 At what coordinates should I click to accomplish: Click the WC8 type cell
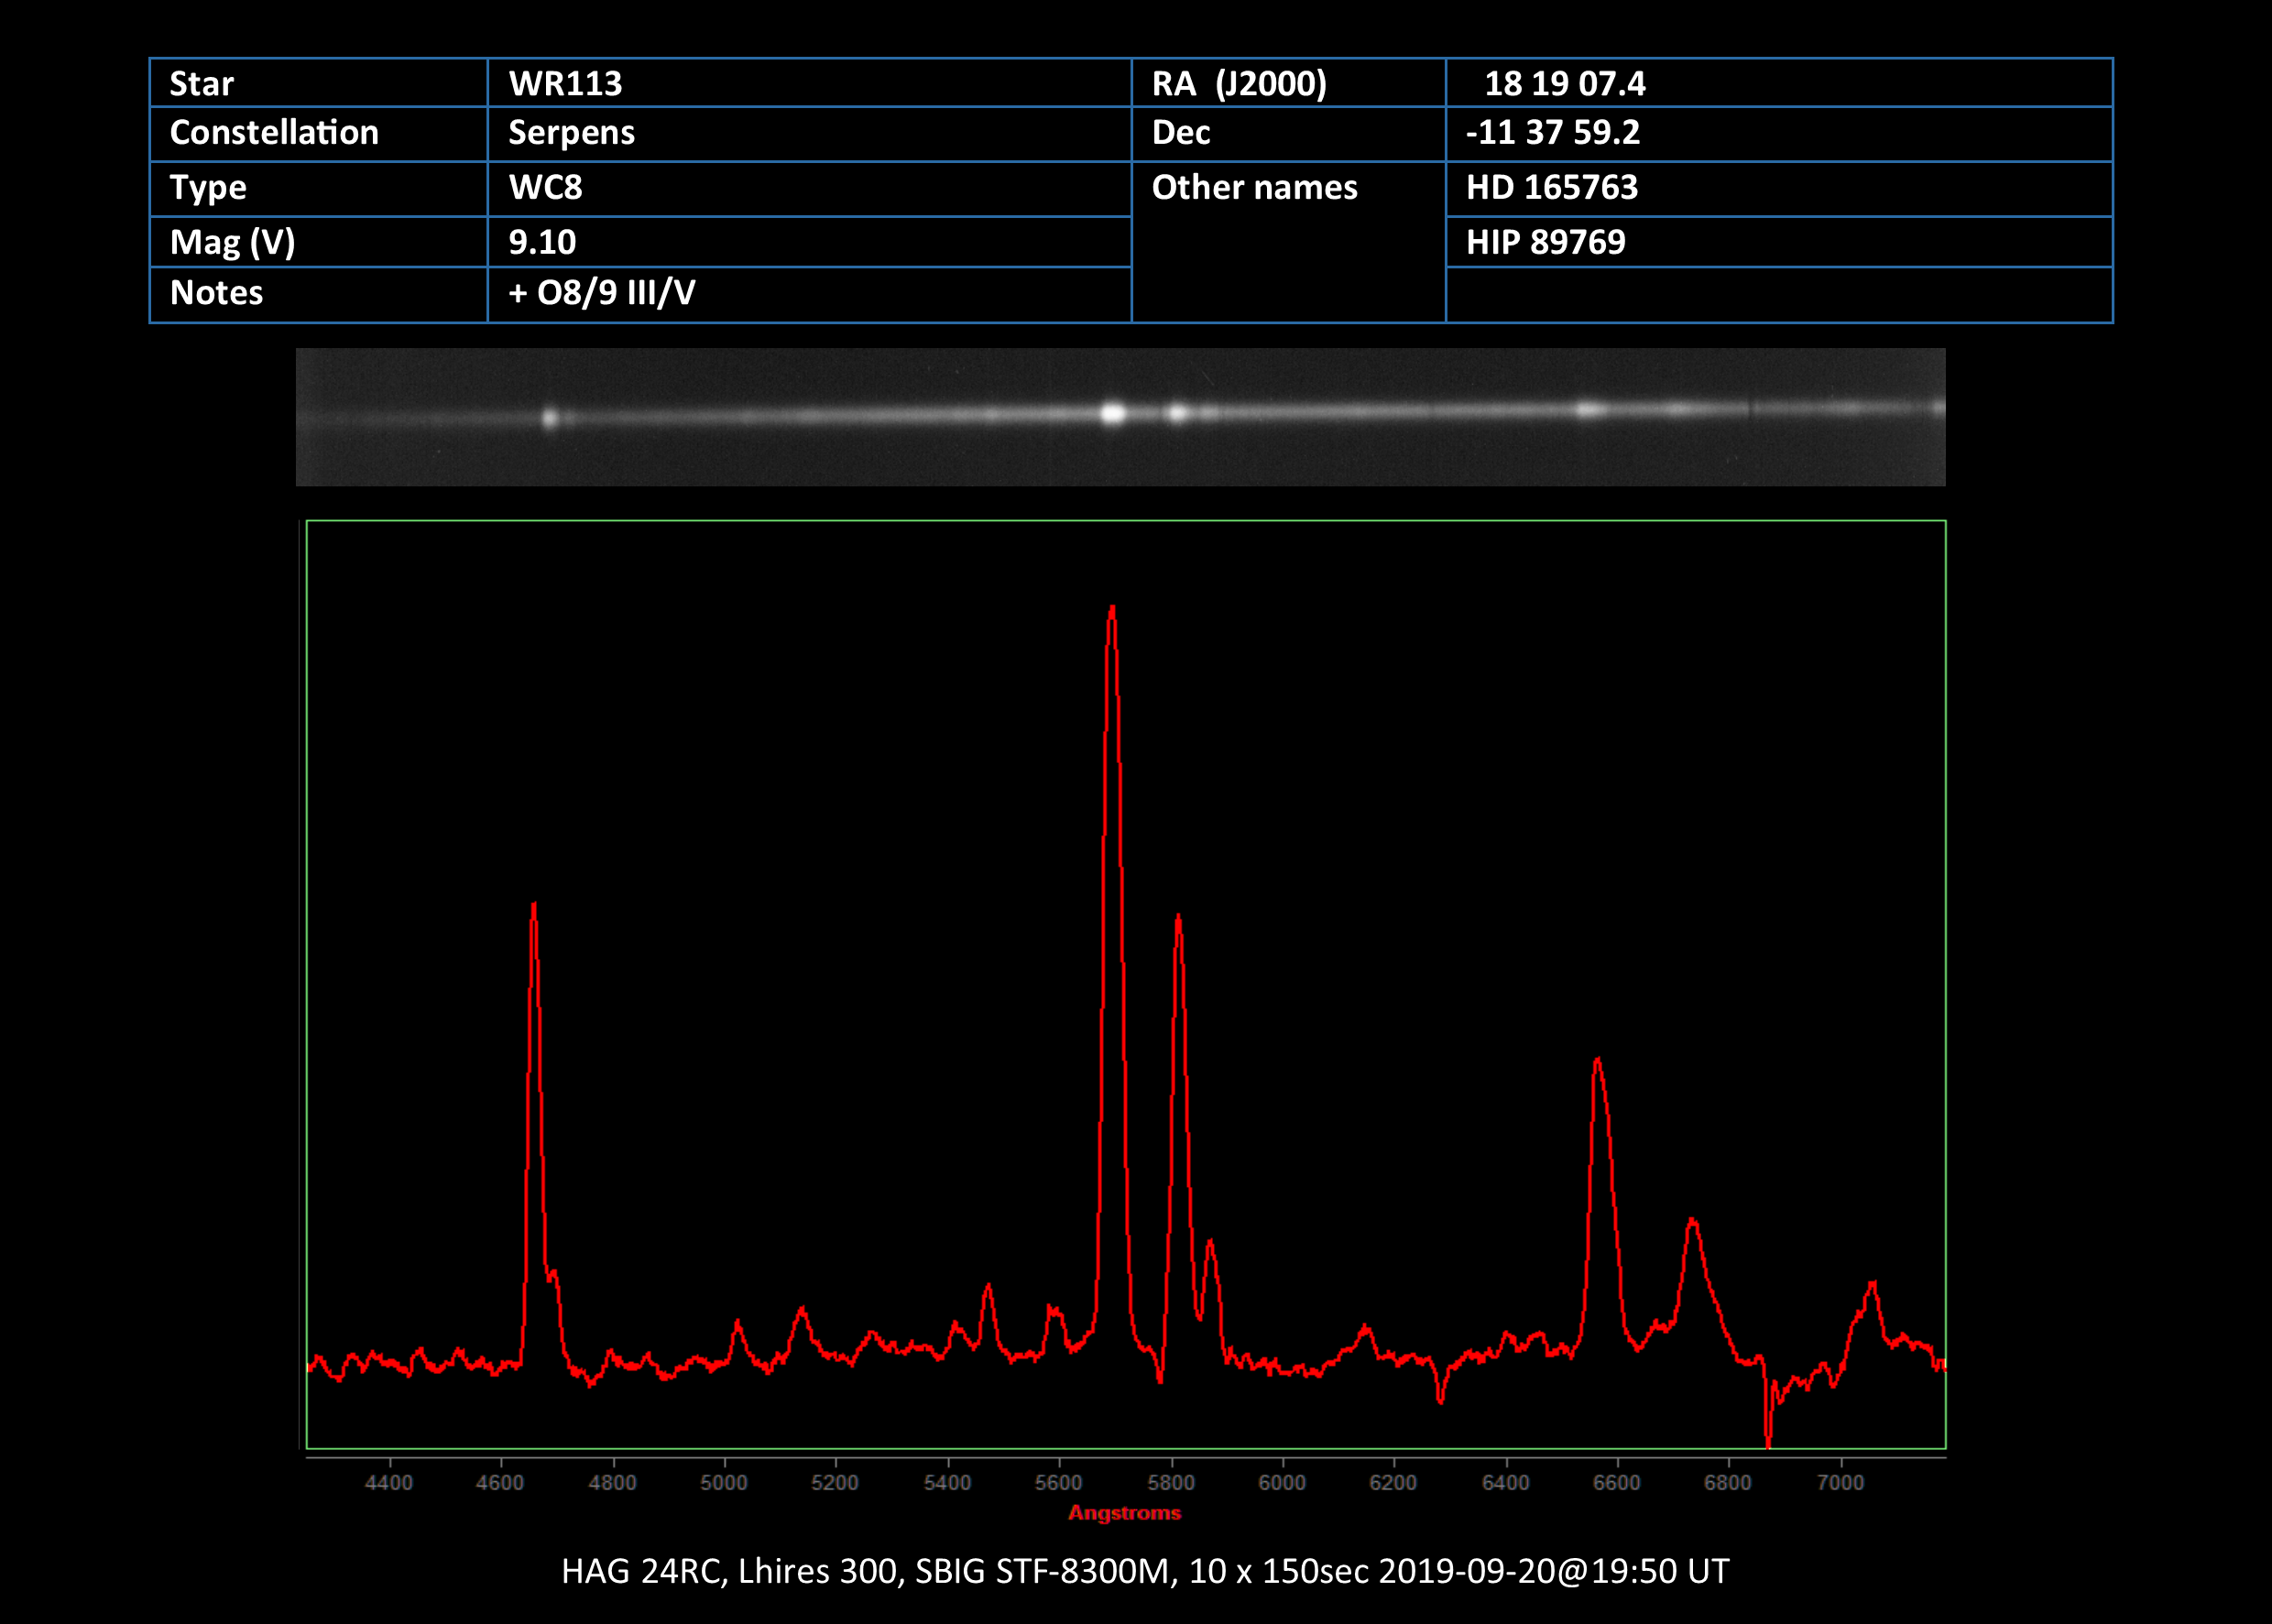pyautogui.click(x=545, y=188)
